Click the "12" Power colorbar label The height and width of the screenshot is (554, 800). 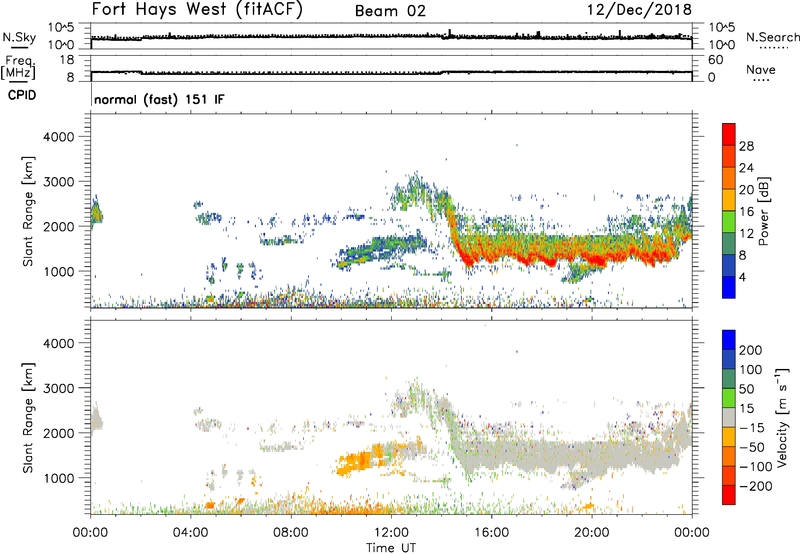point(746,234)
